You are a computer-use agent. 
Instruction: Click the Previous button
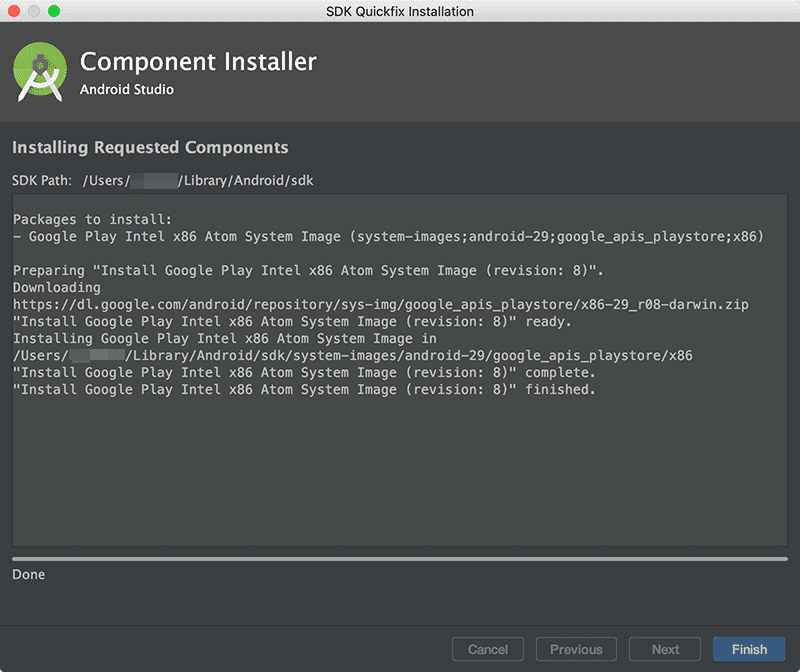[x=576, y=649]
